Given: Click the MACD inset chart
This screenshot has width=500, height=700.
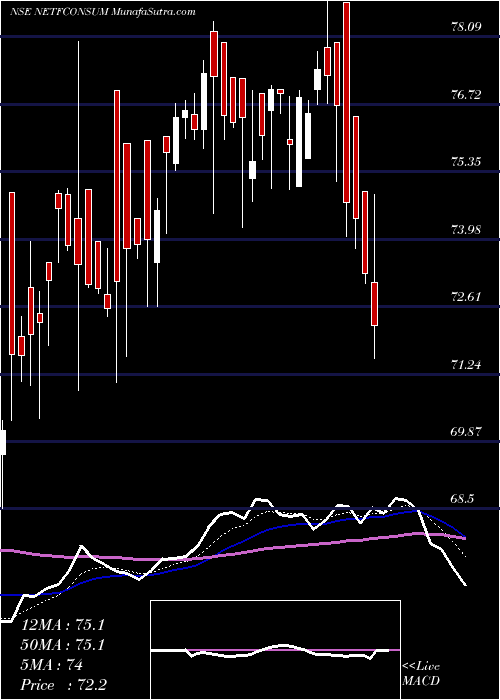Looking at the screenshot, I should pos(275,650).
